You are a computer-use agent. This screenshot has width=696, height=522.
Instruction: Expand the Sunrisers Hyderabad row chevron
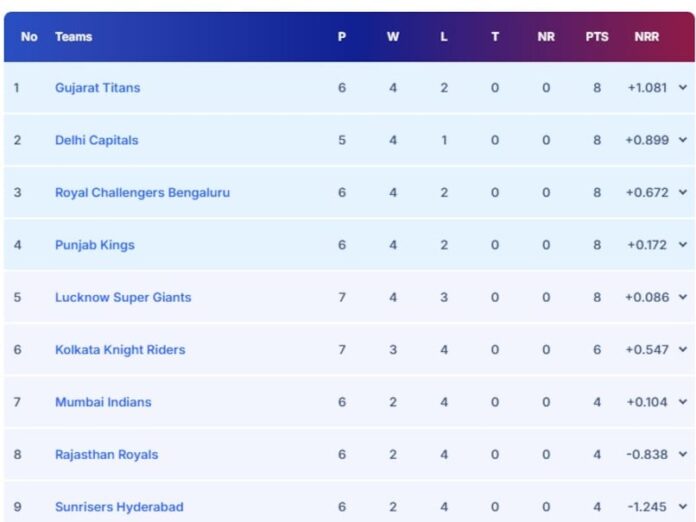click(x=683, y=507)
